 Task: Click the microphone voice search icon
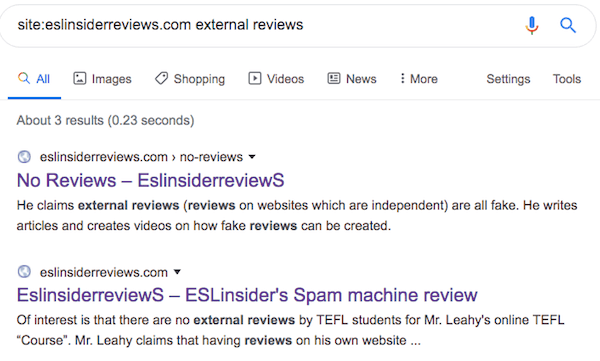tap(532, 25)
